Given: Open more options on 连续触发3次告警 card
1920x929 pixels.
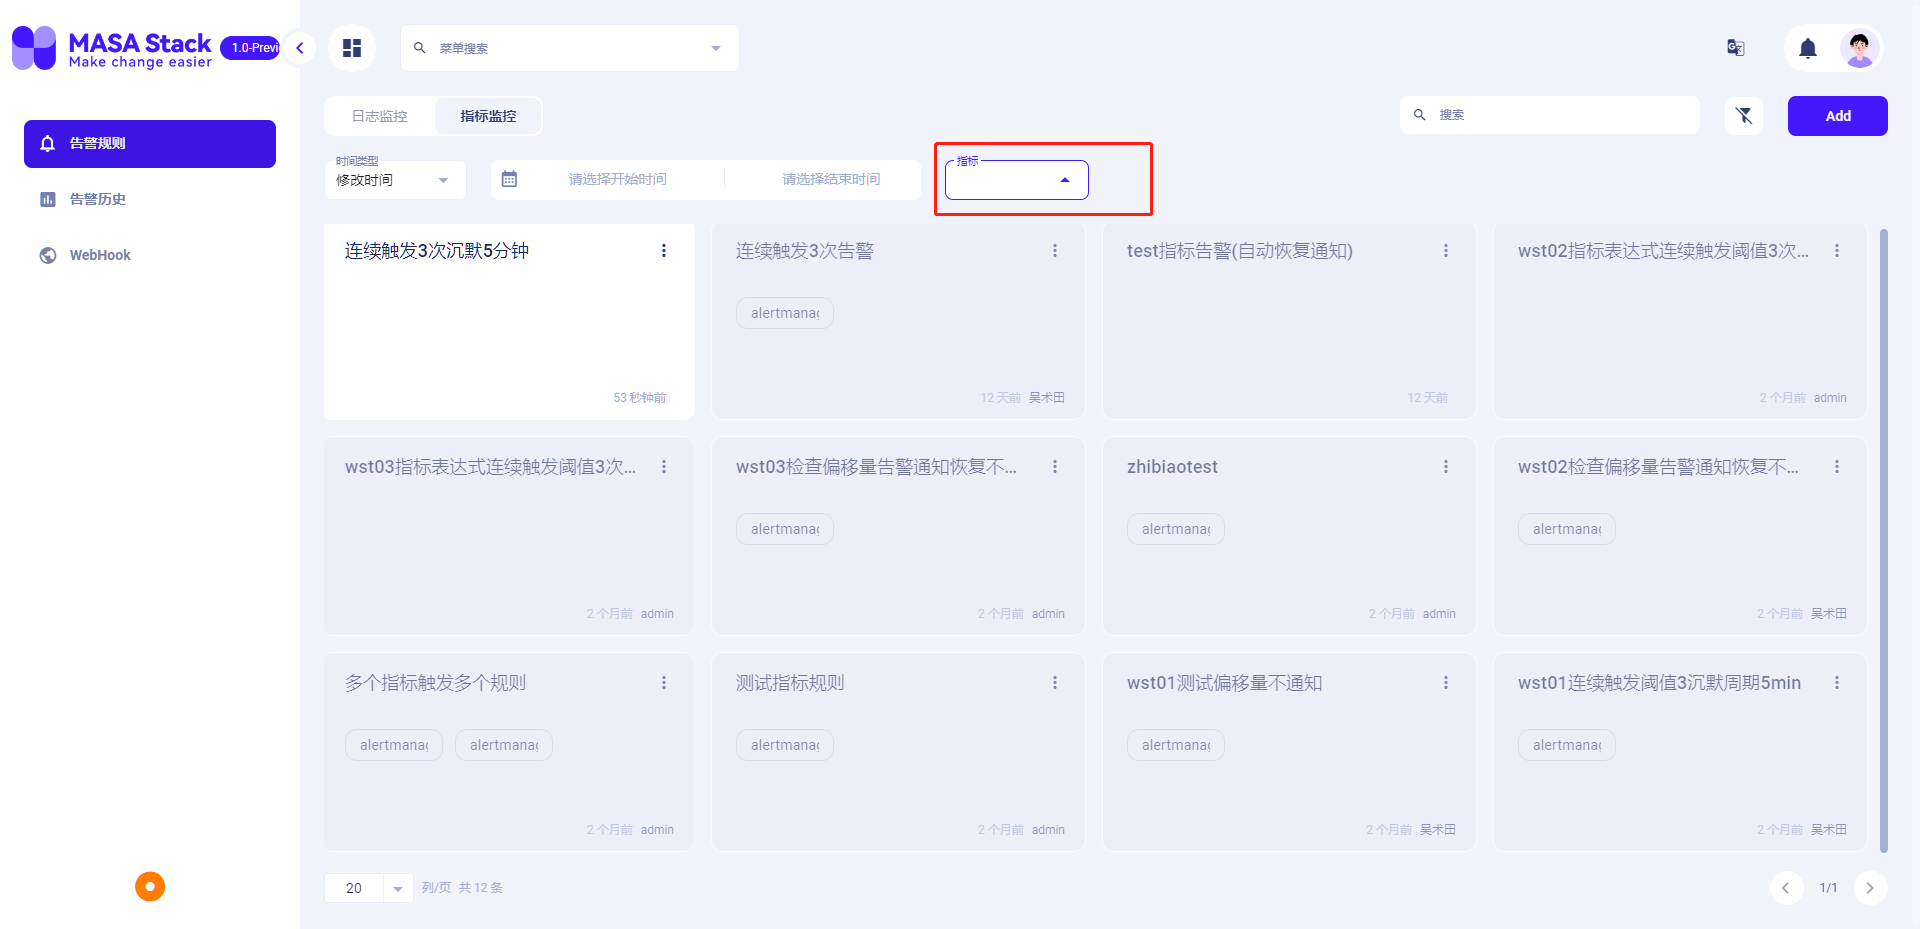Looking at the screenshot, I should tap(1055, 251).
